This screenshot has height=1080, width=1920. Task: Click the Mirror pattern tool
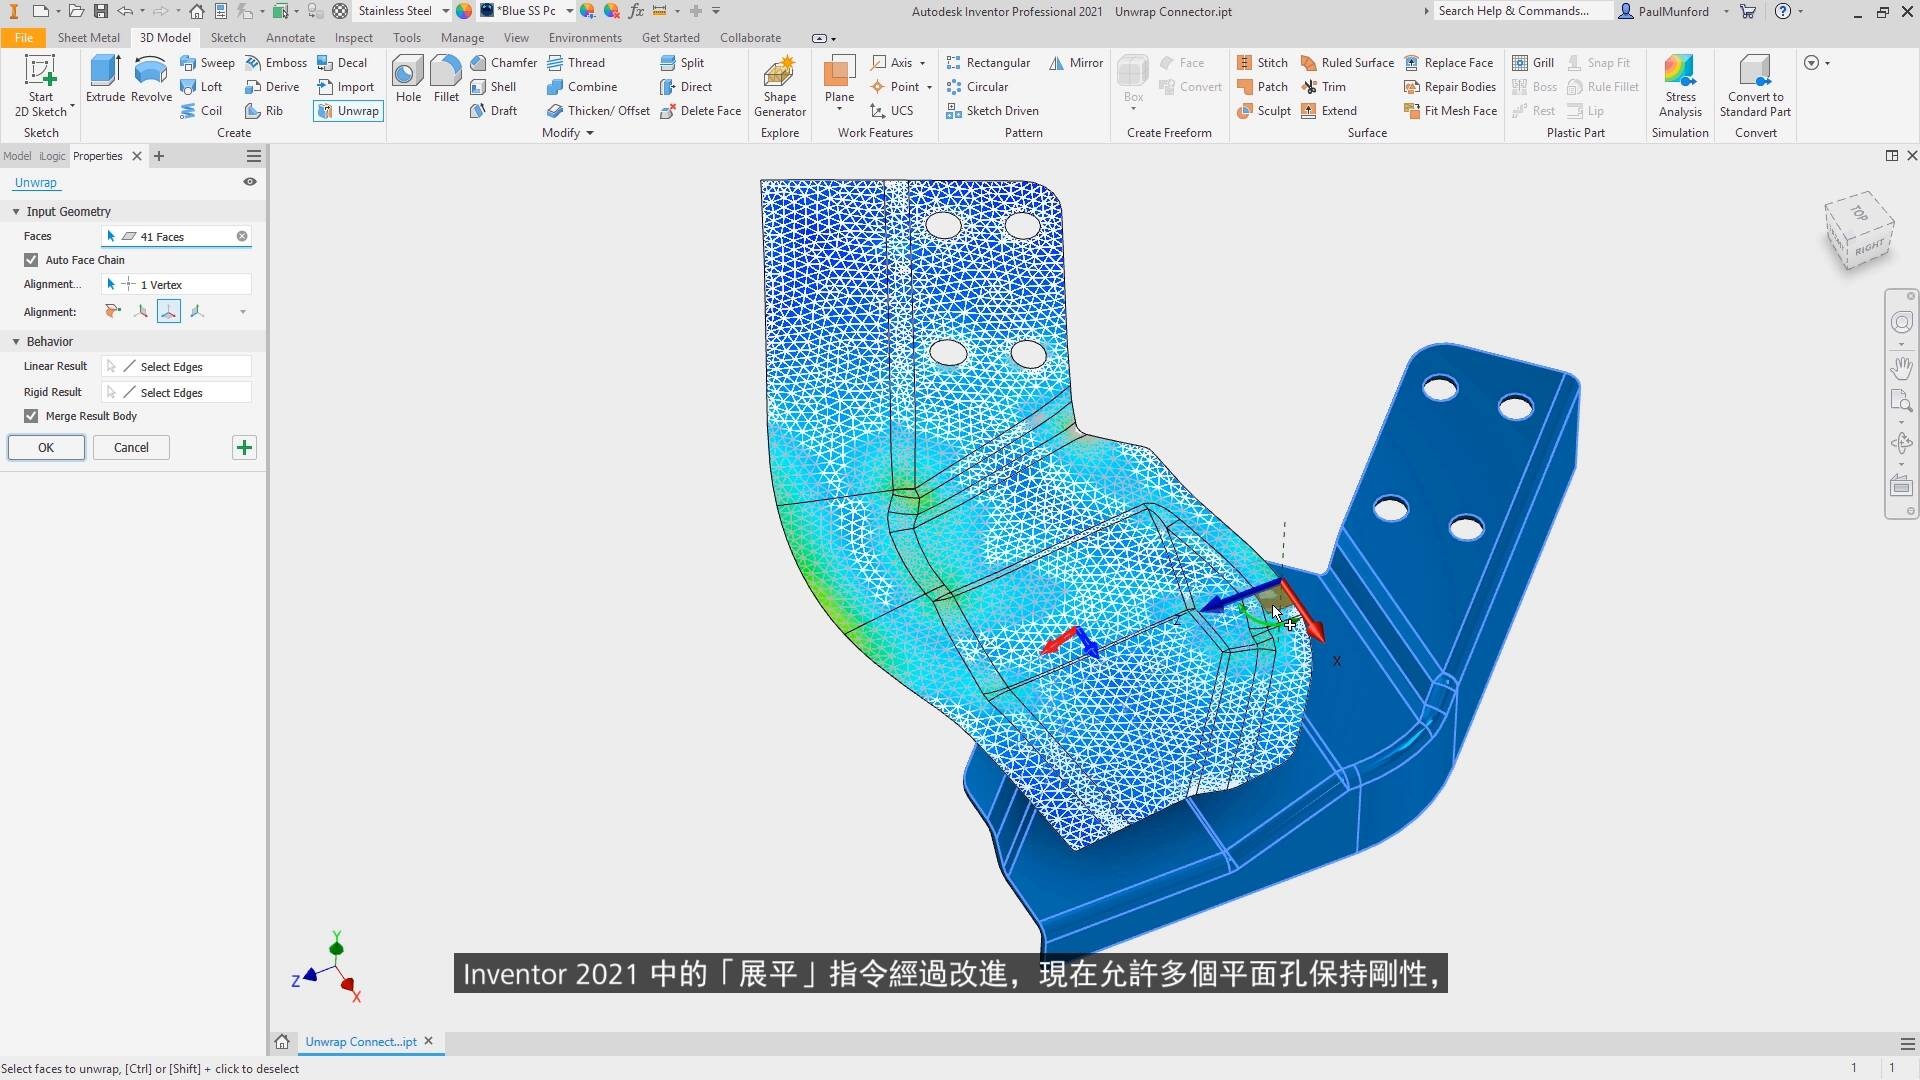(1076, 62)
